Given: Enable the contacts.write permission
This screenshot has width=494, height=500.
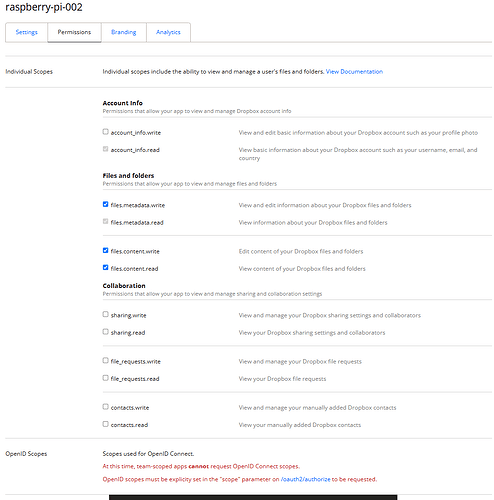Looking at the screenshot, I should (105, 407).
